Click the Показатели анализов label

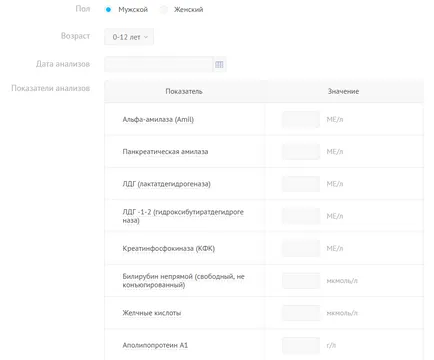[51, 88]
